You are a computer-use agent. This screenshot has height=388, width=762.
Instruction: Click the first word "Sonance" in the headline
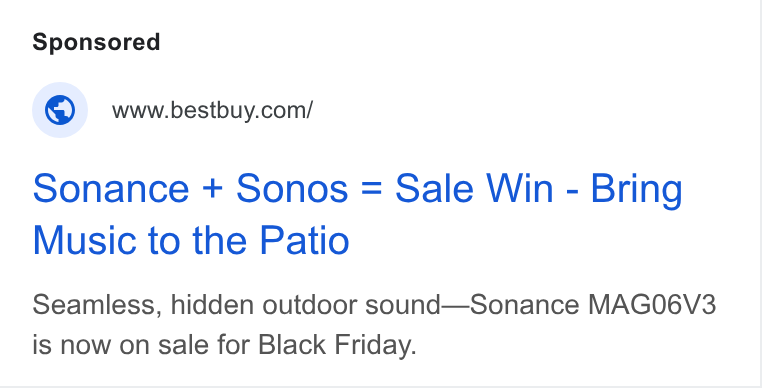pyautogui.click(x=111, y=189)
